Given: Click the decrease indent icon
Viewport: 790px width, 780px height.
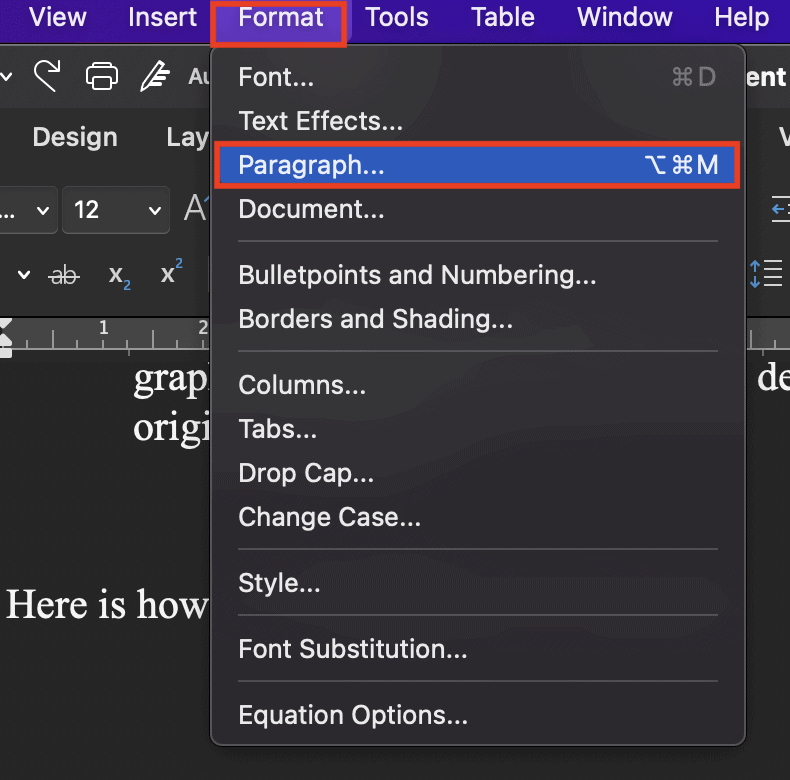Looking at the screenshot, I should 780,209.
